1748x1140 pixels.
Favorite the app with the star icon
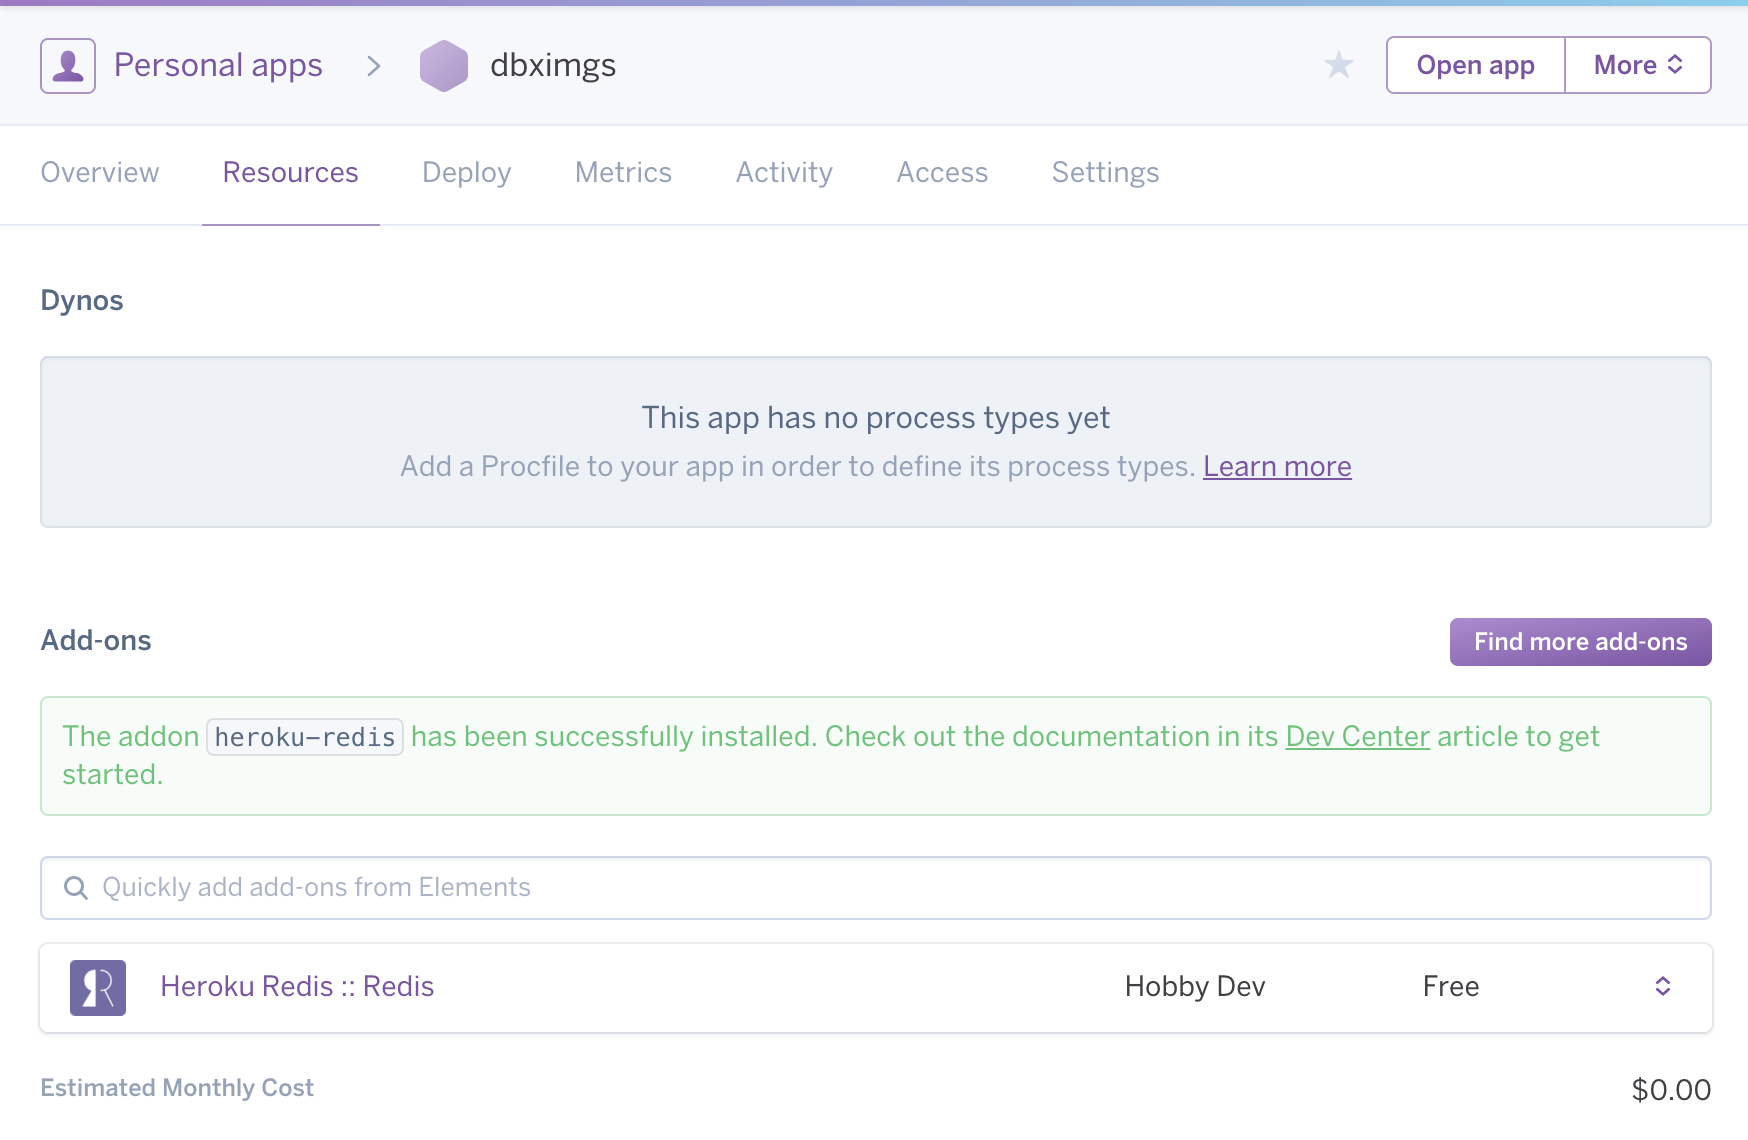pyautogui.click(x=1338, y=65)
